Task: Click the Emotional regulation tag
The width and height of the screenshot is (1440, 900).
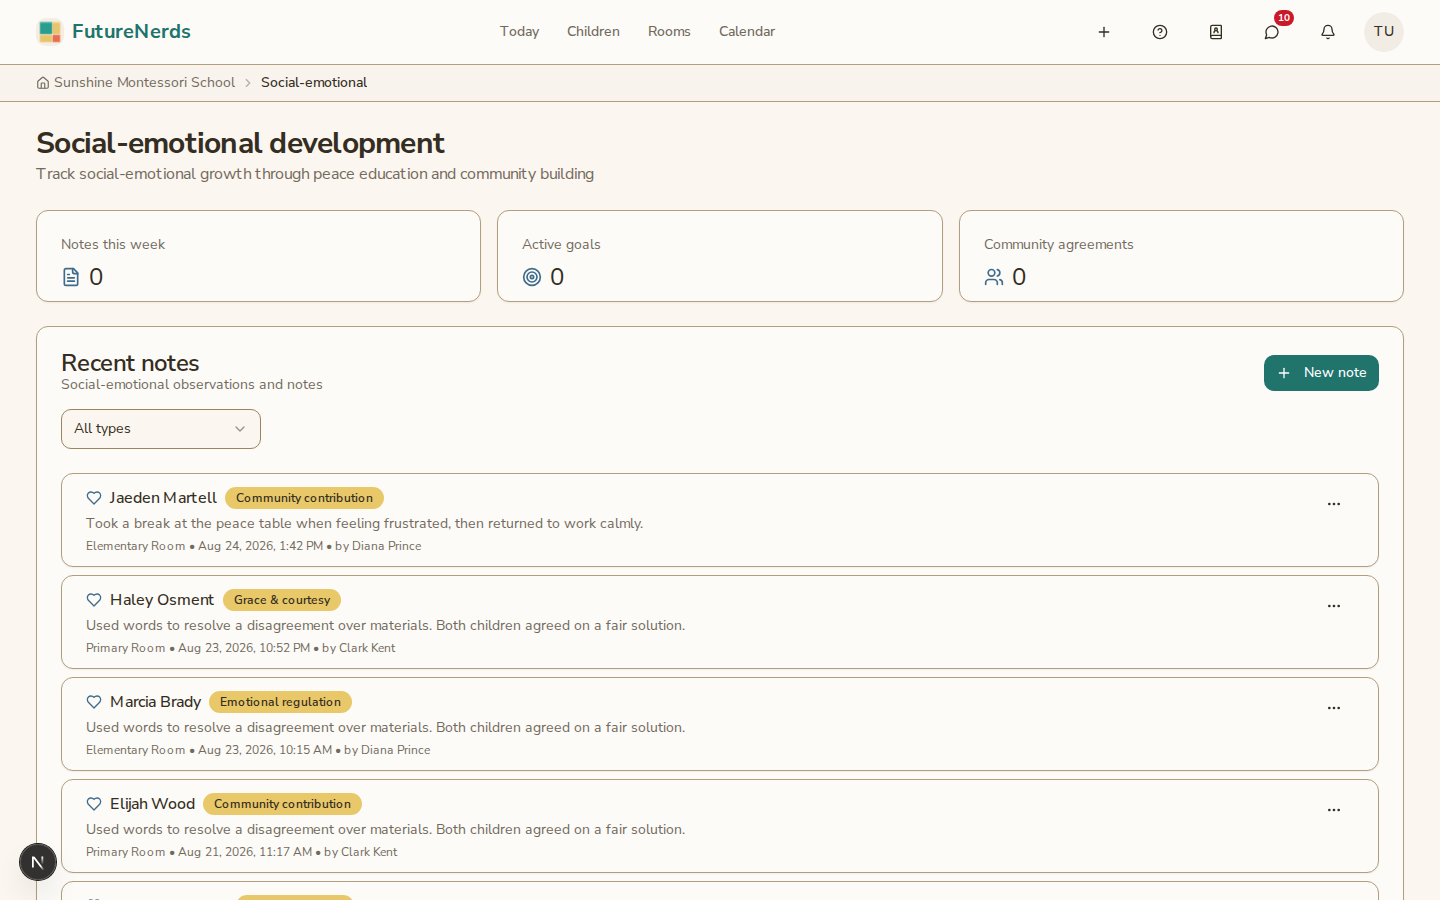Action: (x=280, y=702)
